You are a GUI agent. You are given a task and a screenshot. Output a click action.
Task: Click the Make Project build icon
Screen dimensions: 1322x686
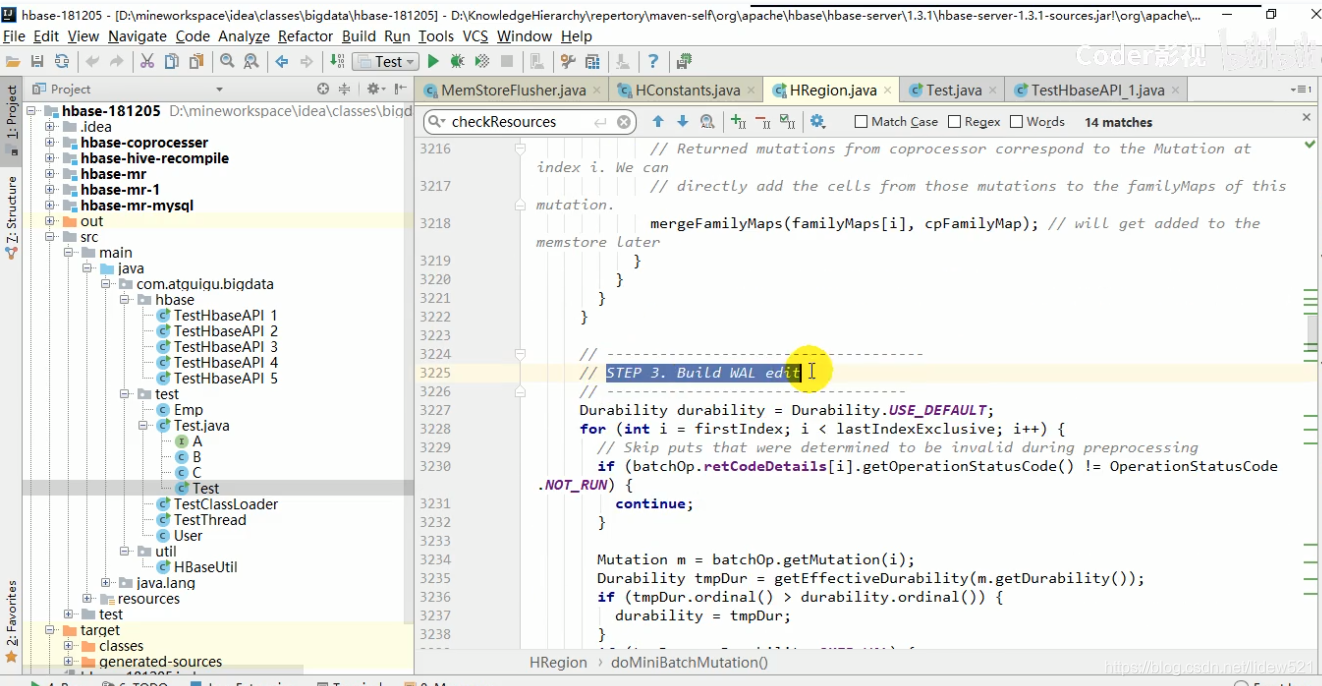[x=337, y=61]
